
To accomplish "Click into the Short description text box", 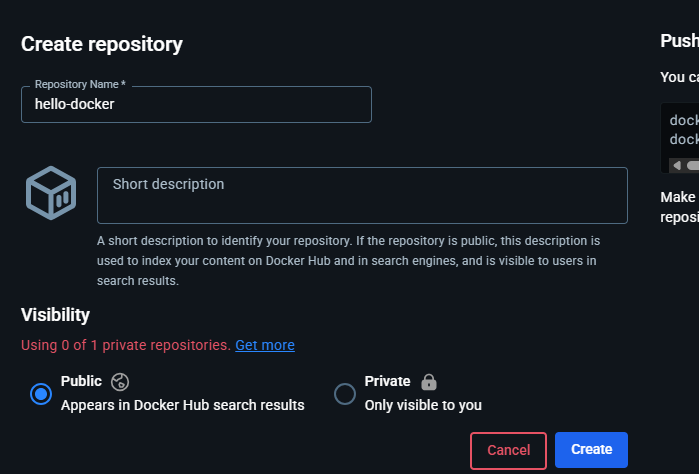I will [362, 195].
